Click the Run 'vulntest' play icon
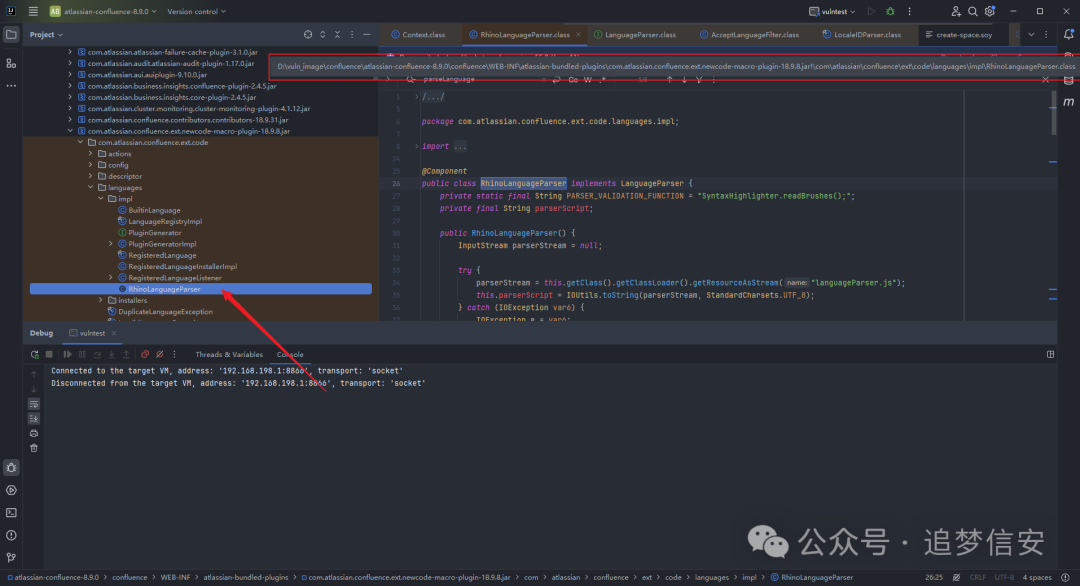Viewport: 1080px width, 586px height. tap(871, 12)
